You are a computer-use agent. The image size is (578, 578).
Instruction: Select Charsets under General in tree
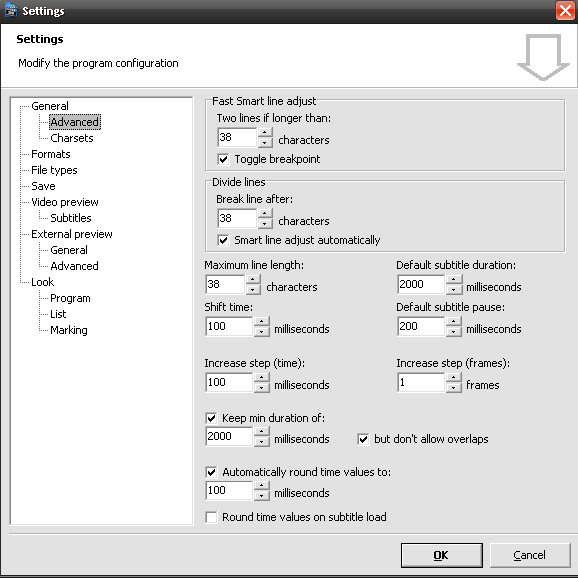click(x=72, y=138)
